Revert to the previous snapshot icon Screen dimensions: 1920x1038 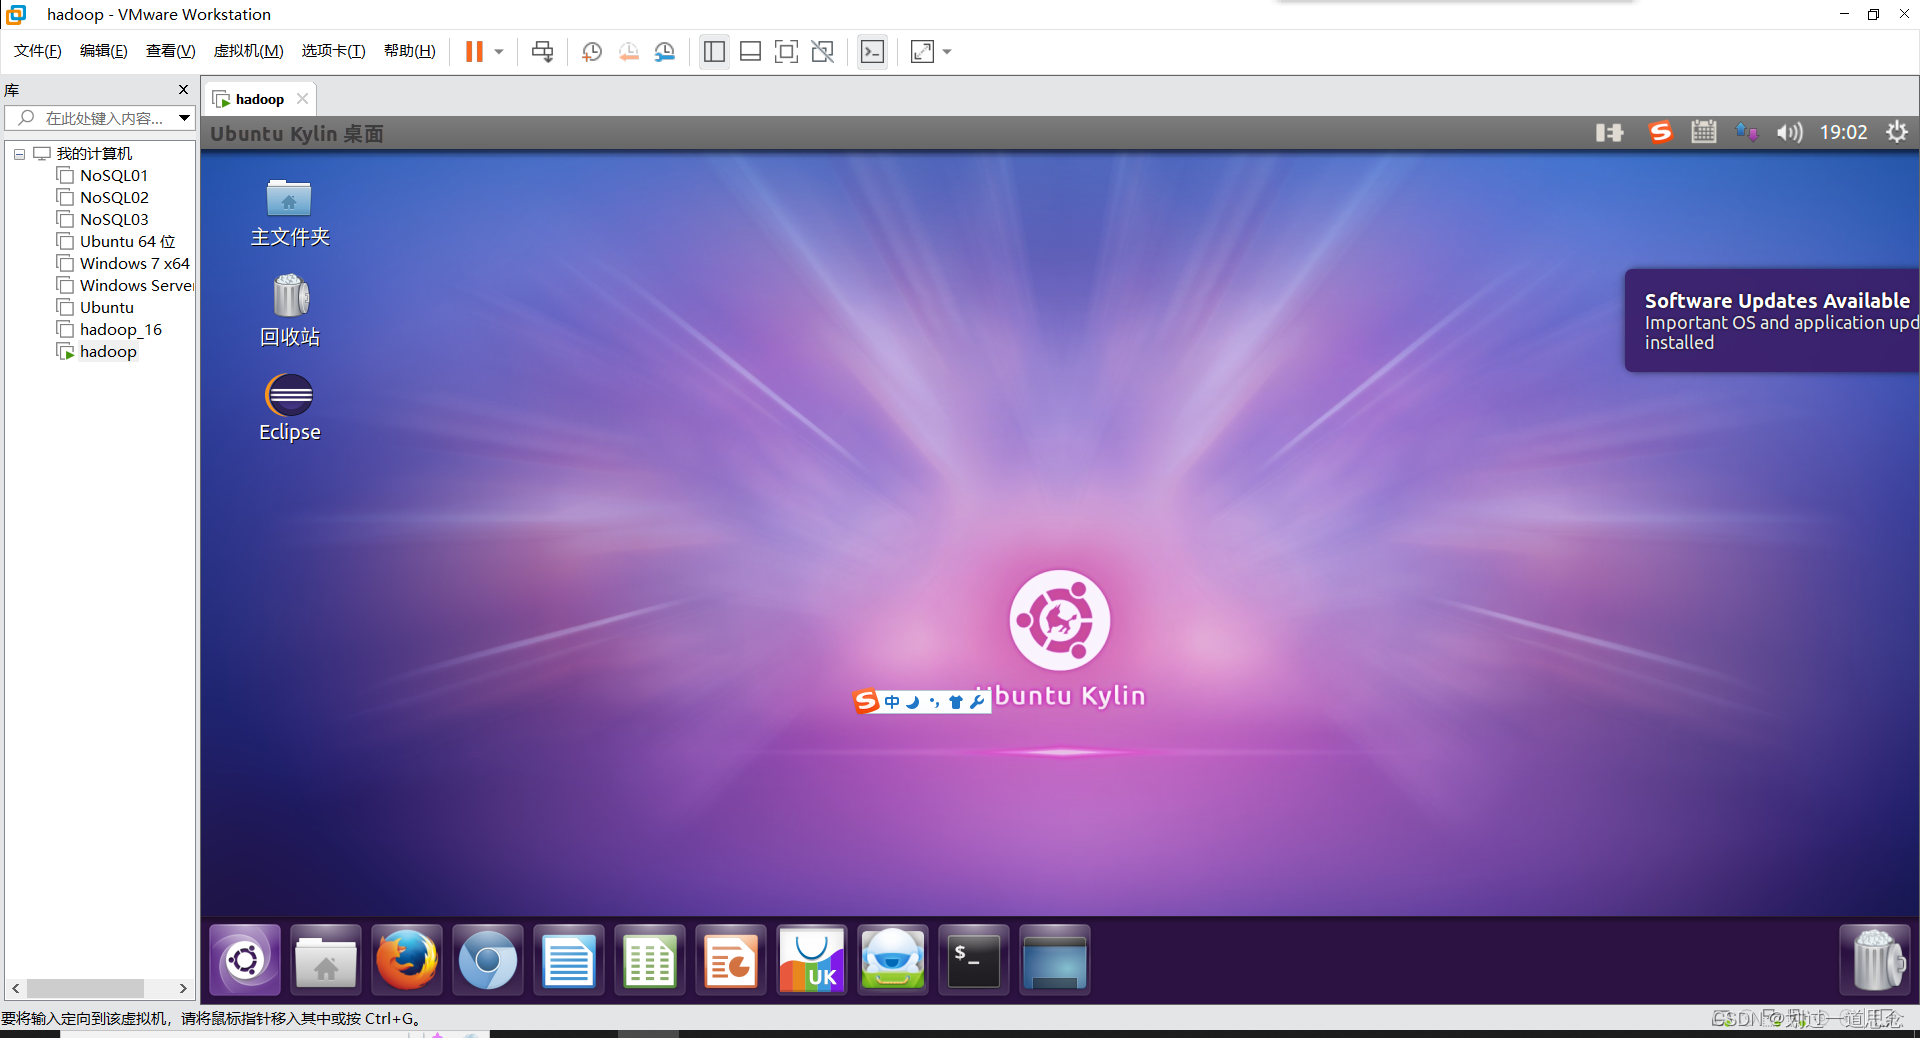click(x=628, y=51)
